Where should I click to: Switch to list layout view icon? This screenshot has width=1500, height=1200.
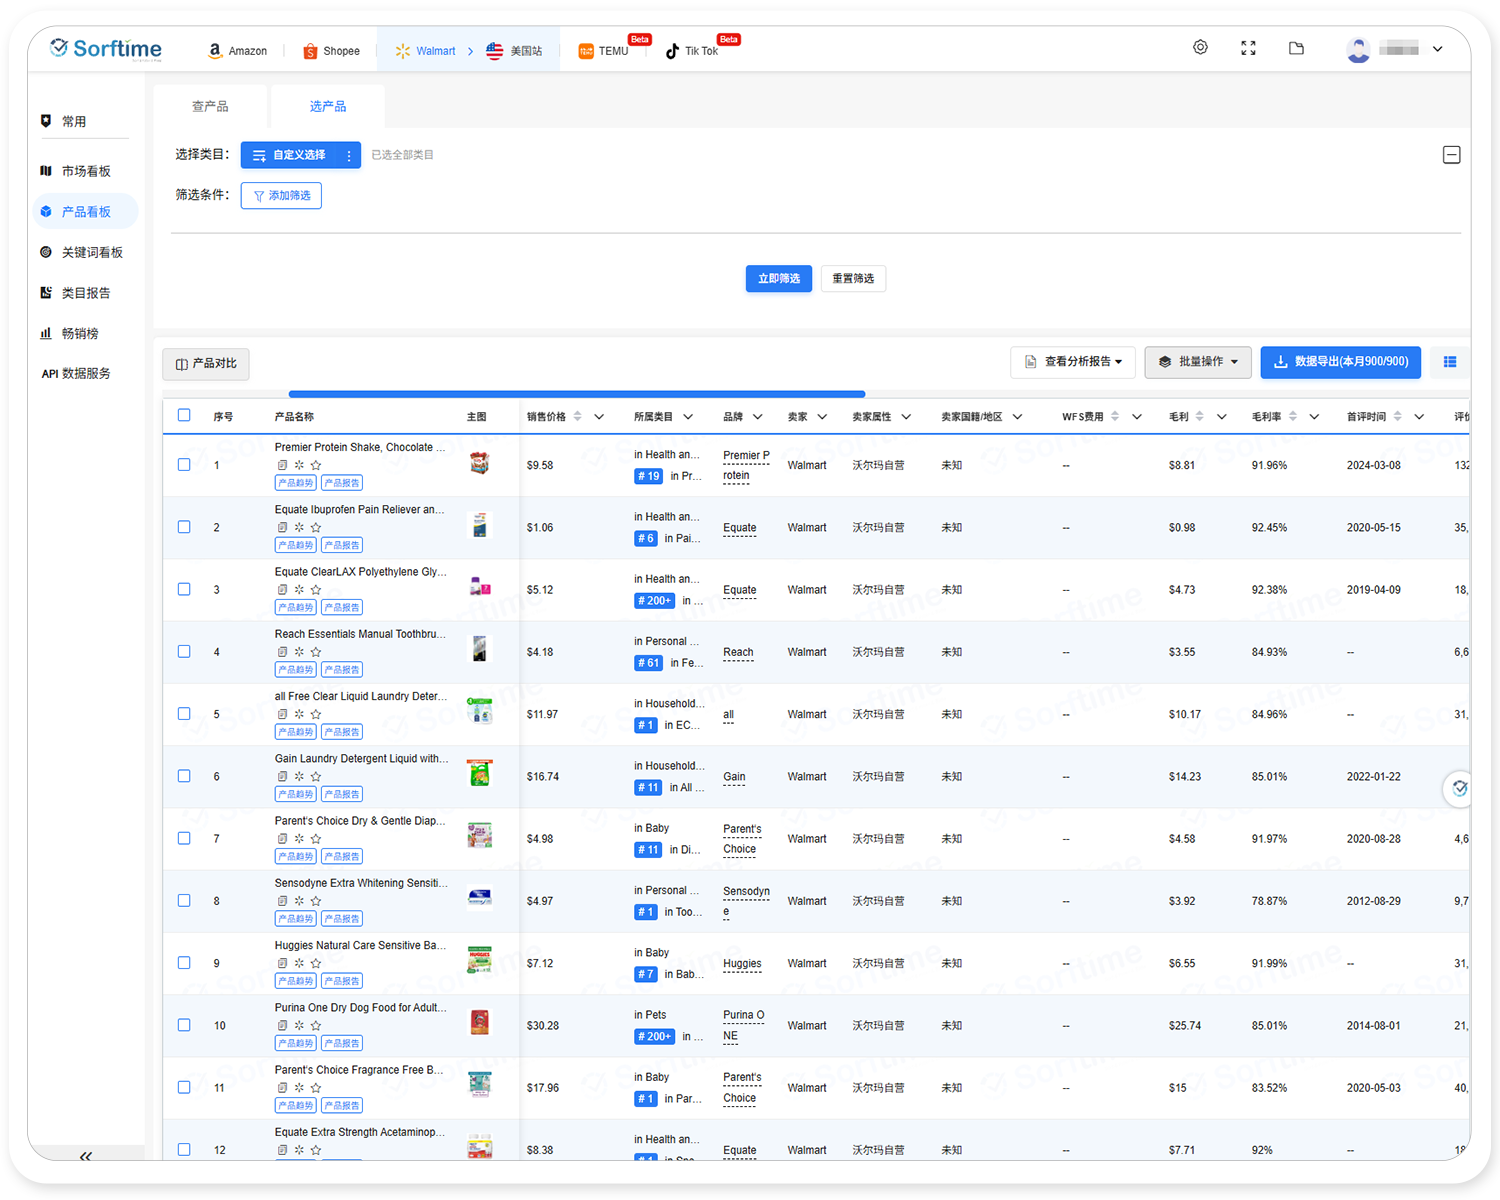pyautogui.click(x=1449, y=362)
